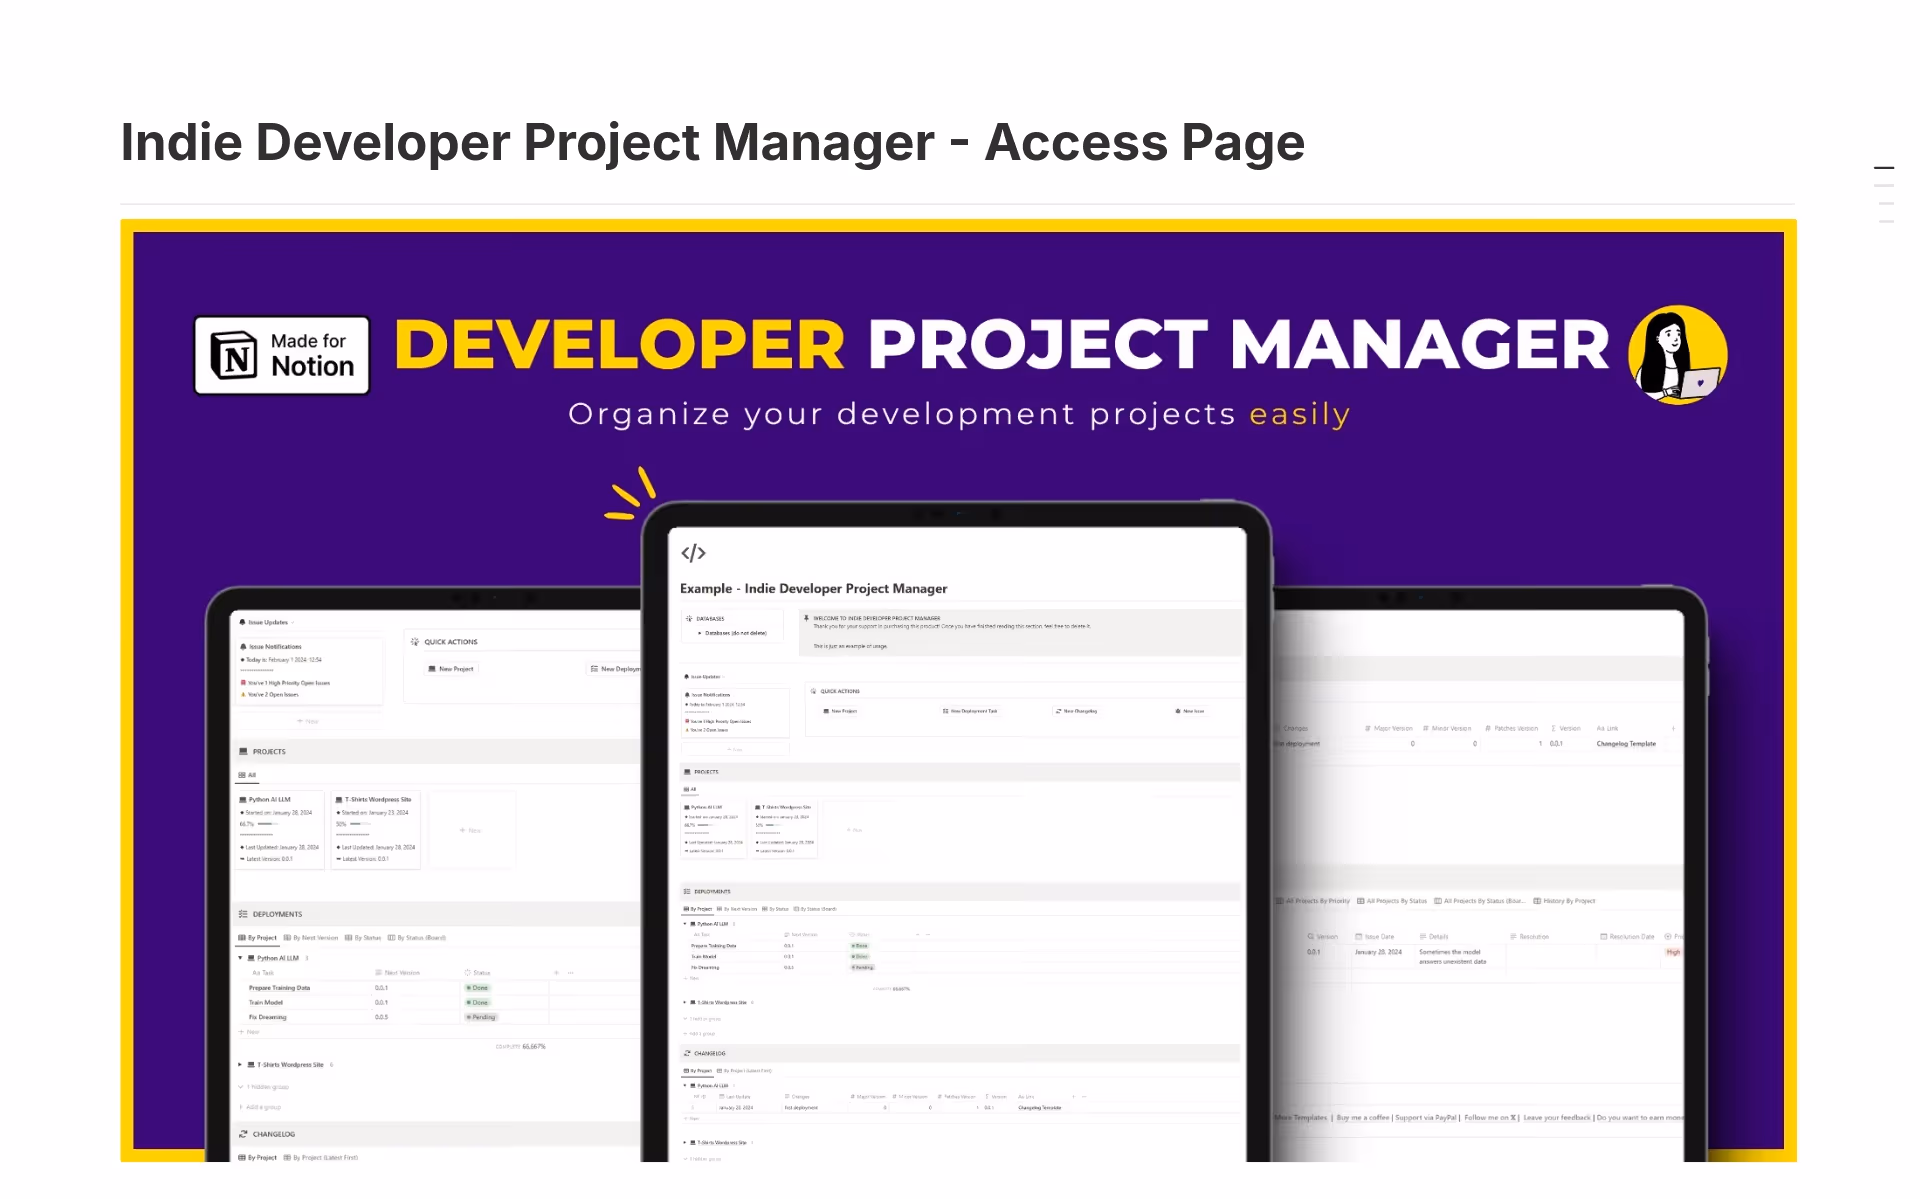Viewport: 1920px width, 1199px height.
Task: Collapse the Python AI LLM group, left tablet
Action: (x=240, y=958)
